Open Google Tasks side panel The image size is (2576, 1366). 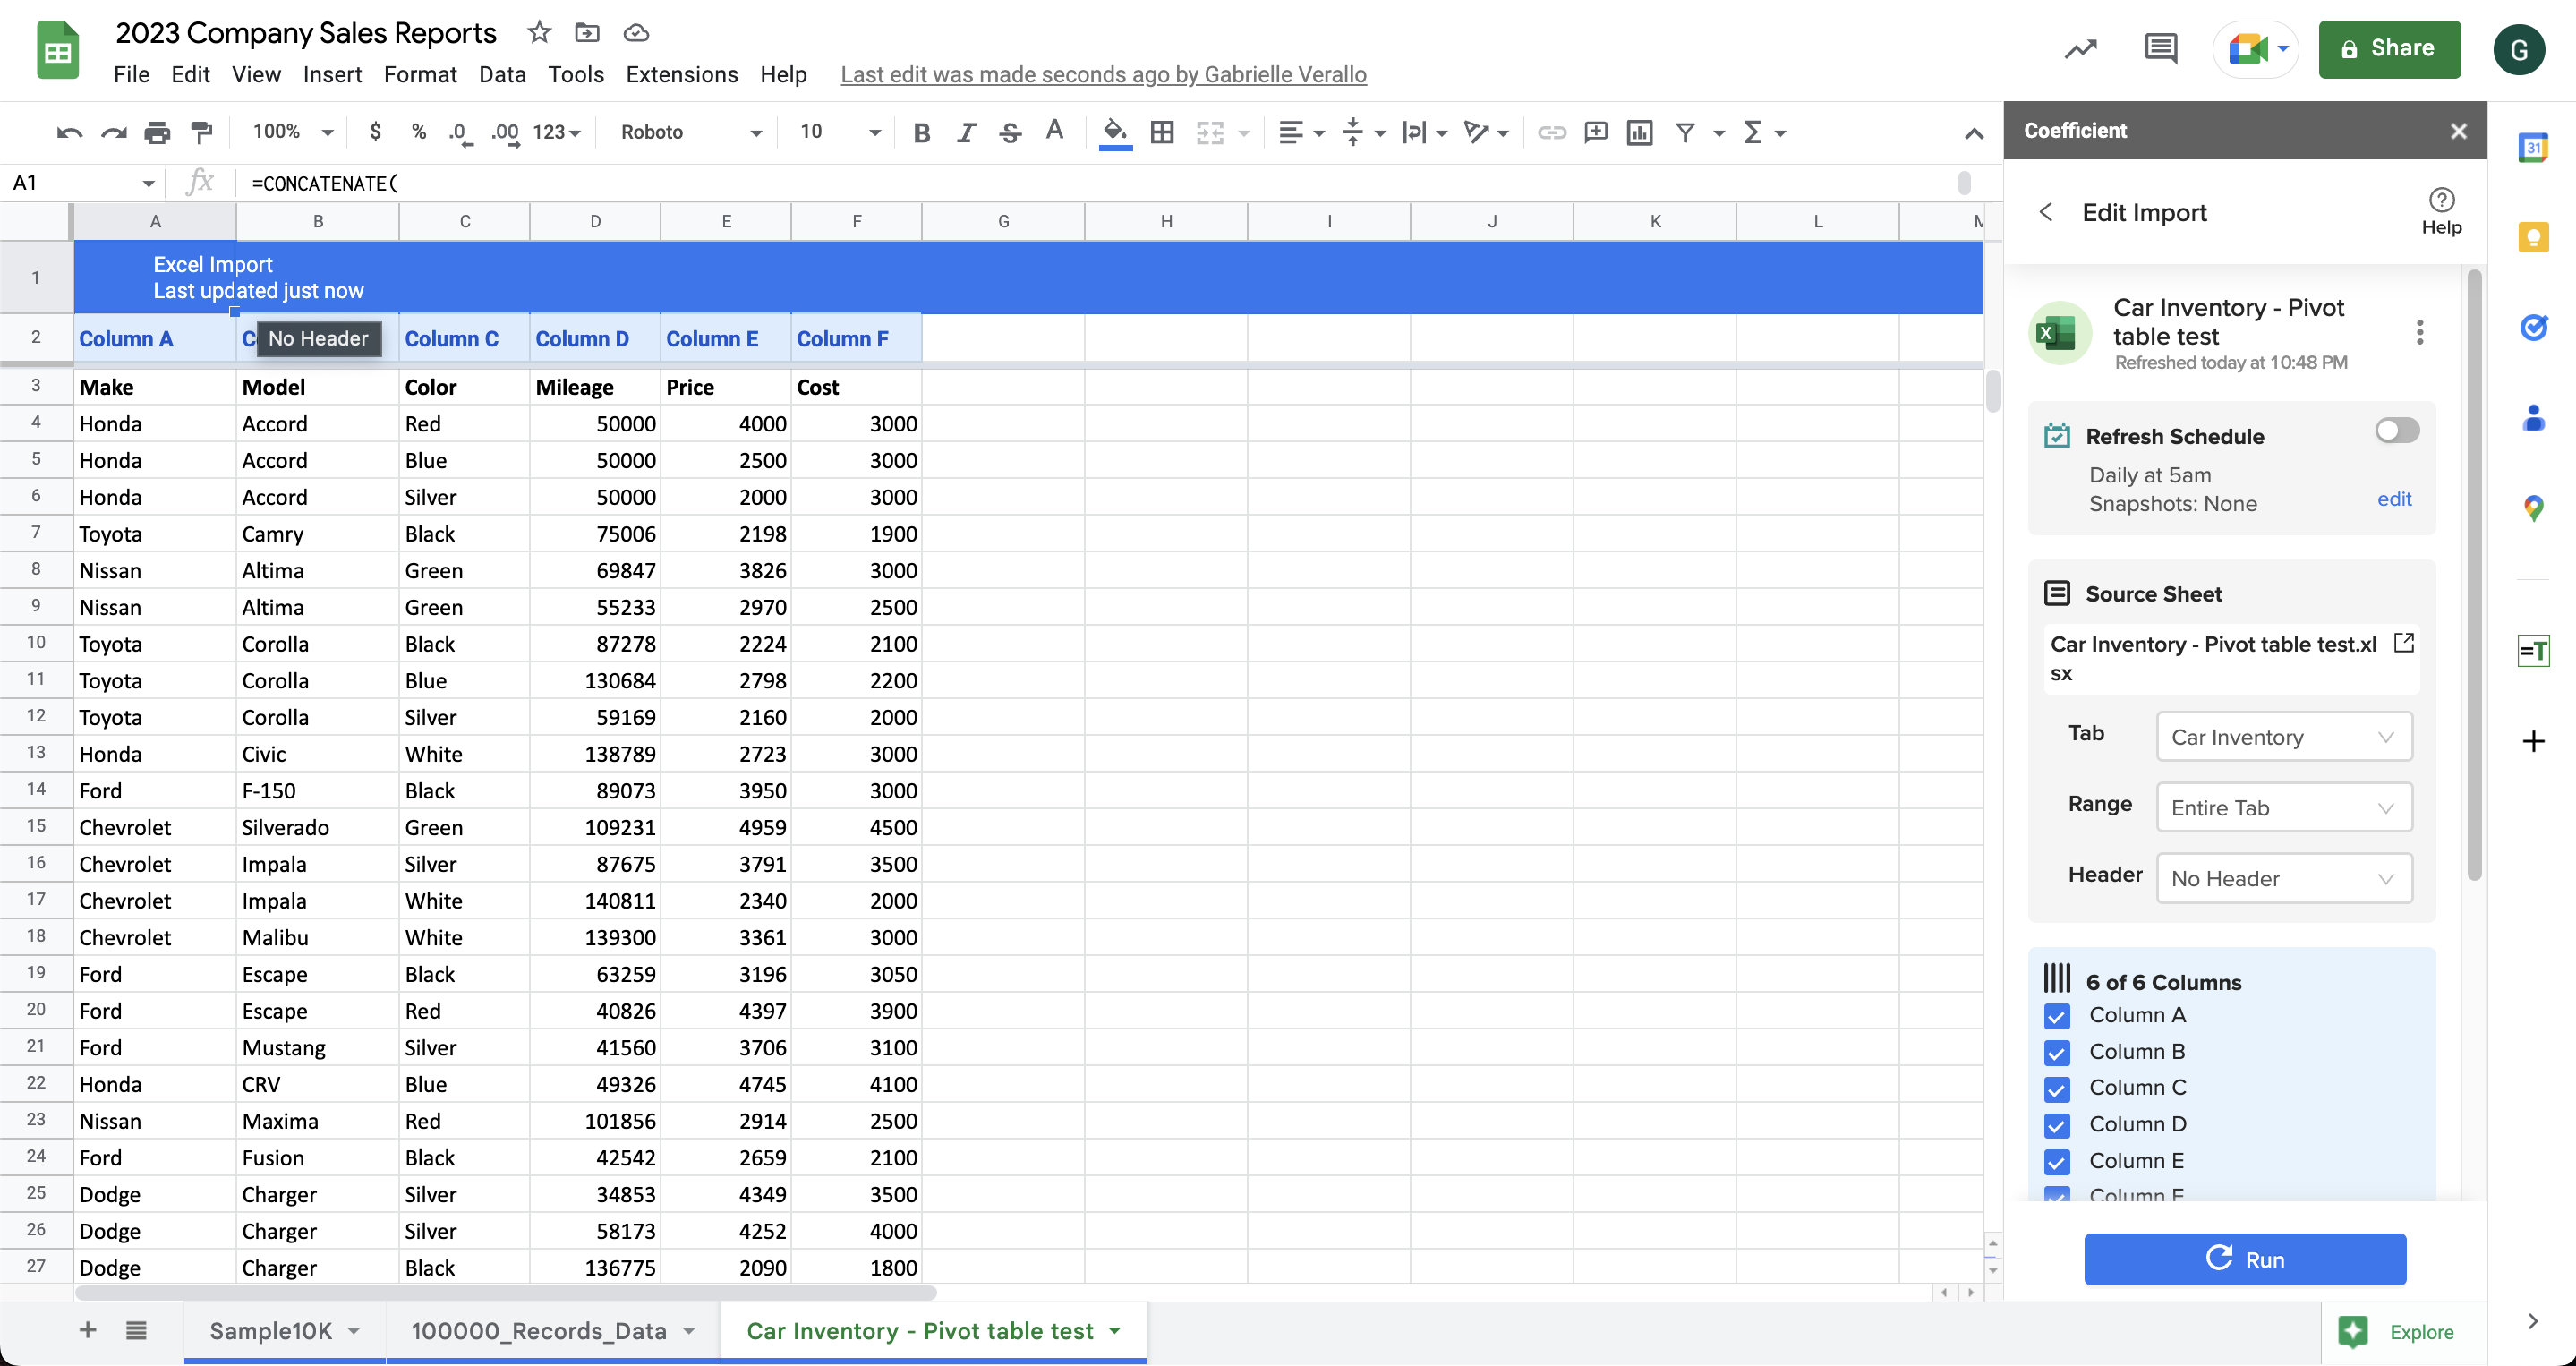(2532, 327)
